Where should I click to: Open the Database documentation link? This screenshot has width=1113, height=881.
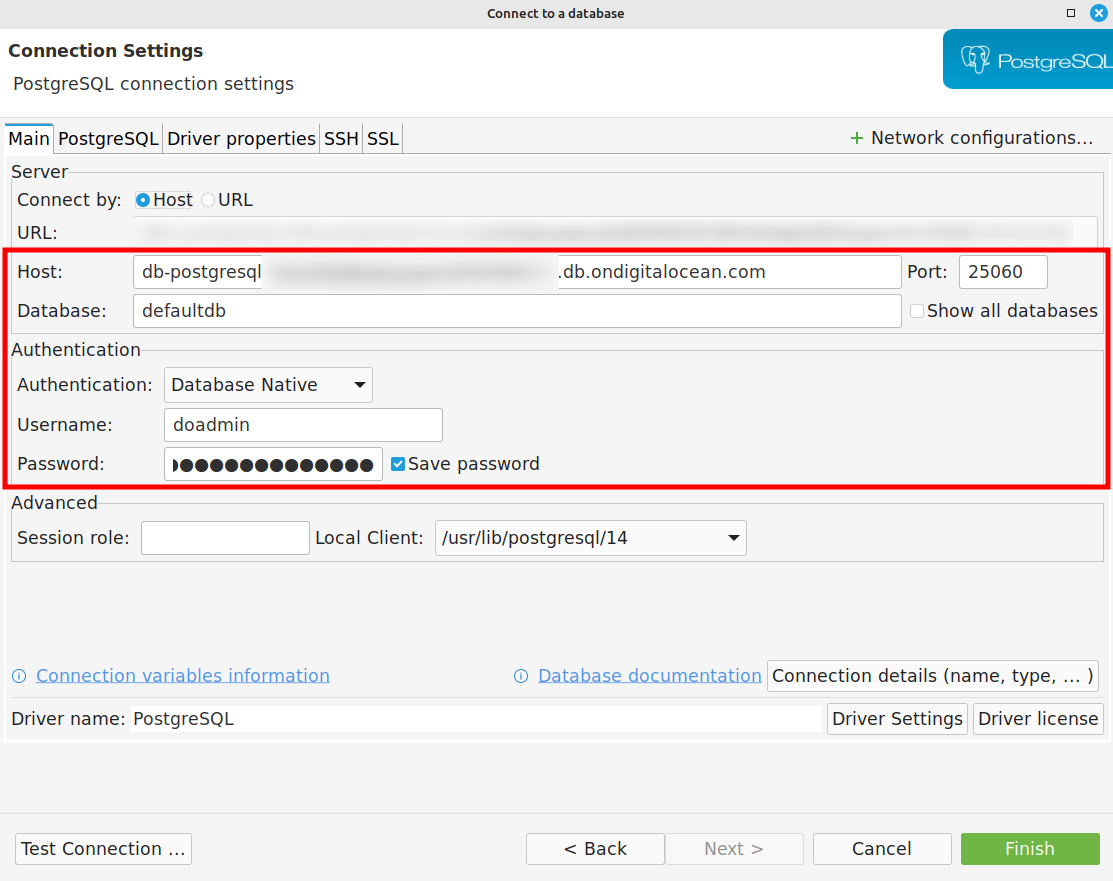[649, 676]
